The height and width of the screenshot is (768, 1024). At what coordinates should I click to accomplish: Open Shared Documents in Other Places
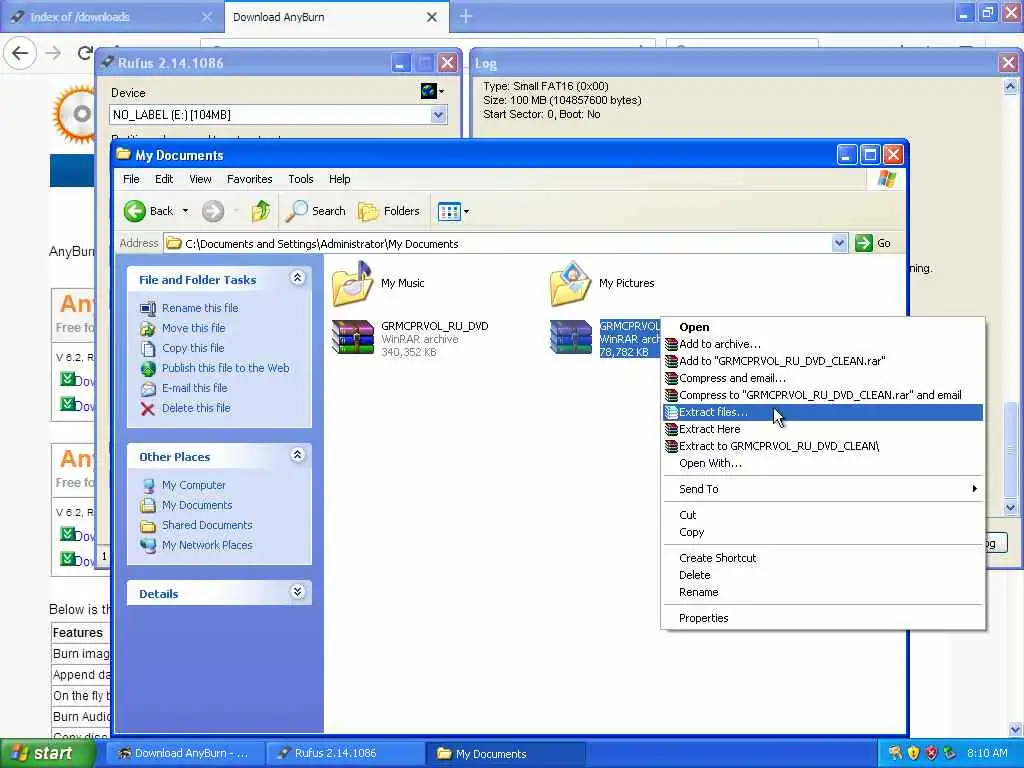207,525
